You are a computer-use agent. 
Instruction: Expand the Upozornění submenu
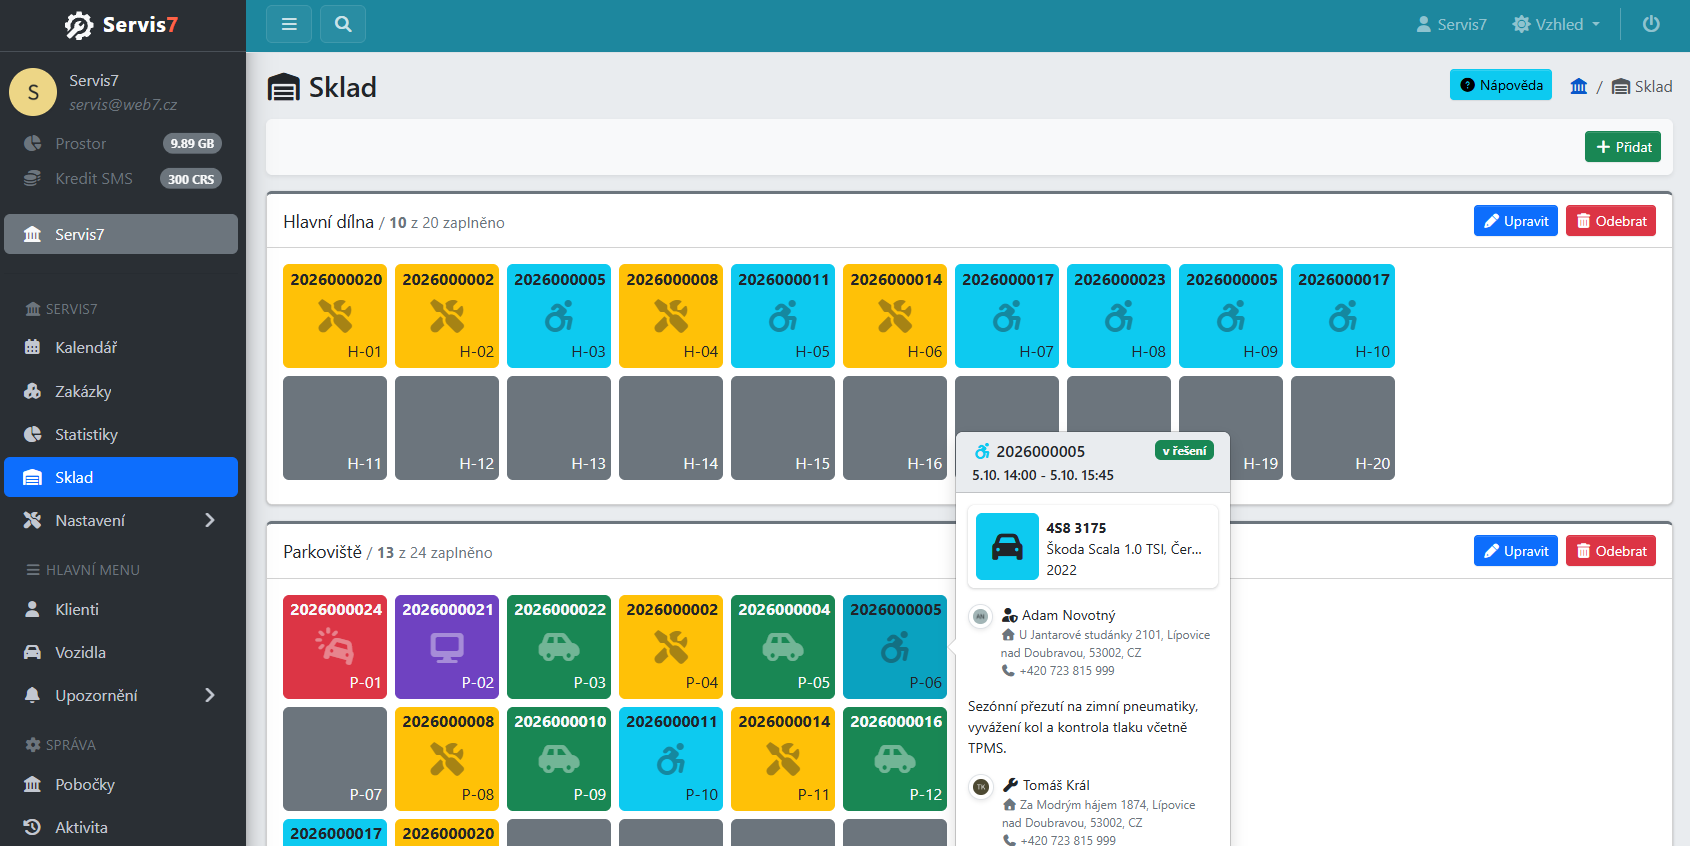pyautogui.click(x=121, y=695)
